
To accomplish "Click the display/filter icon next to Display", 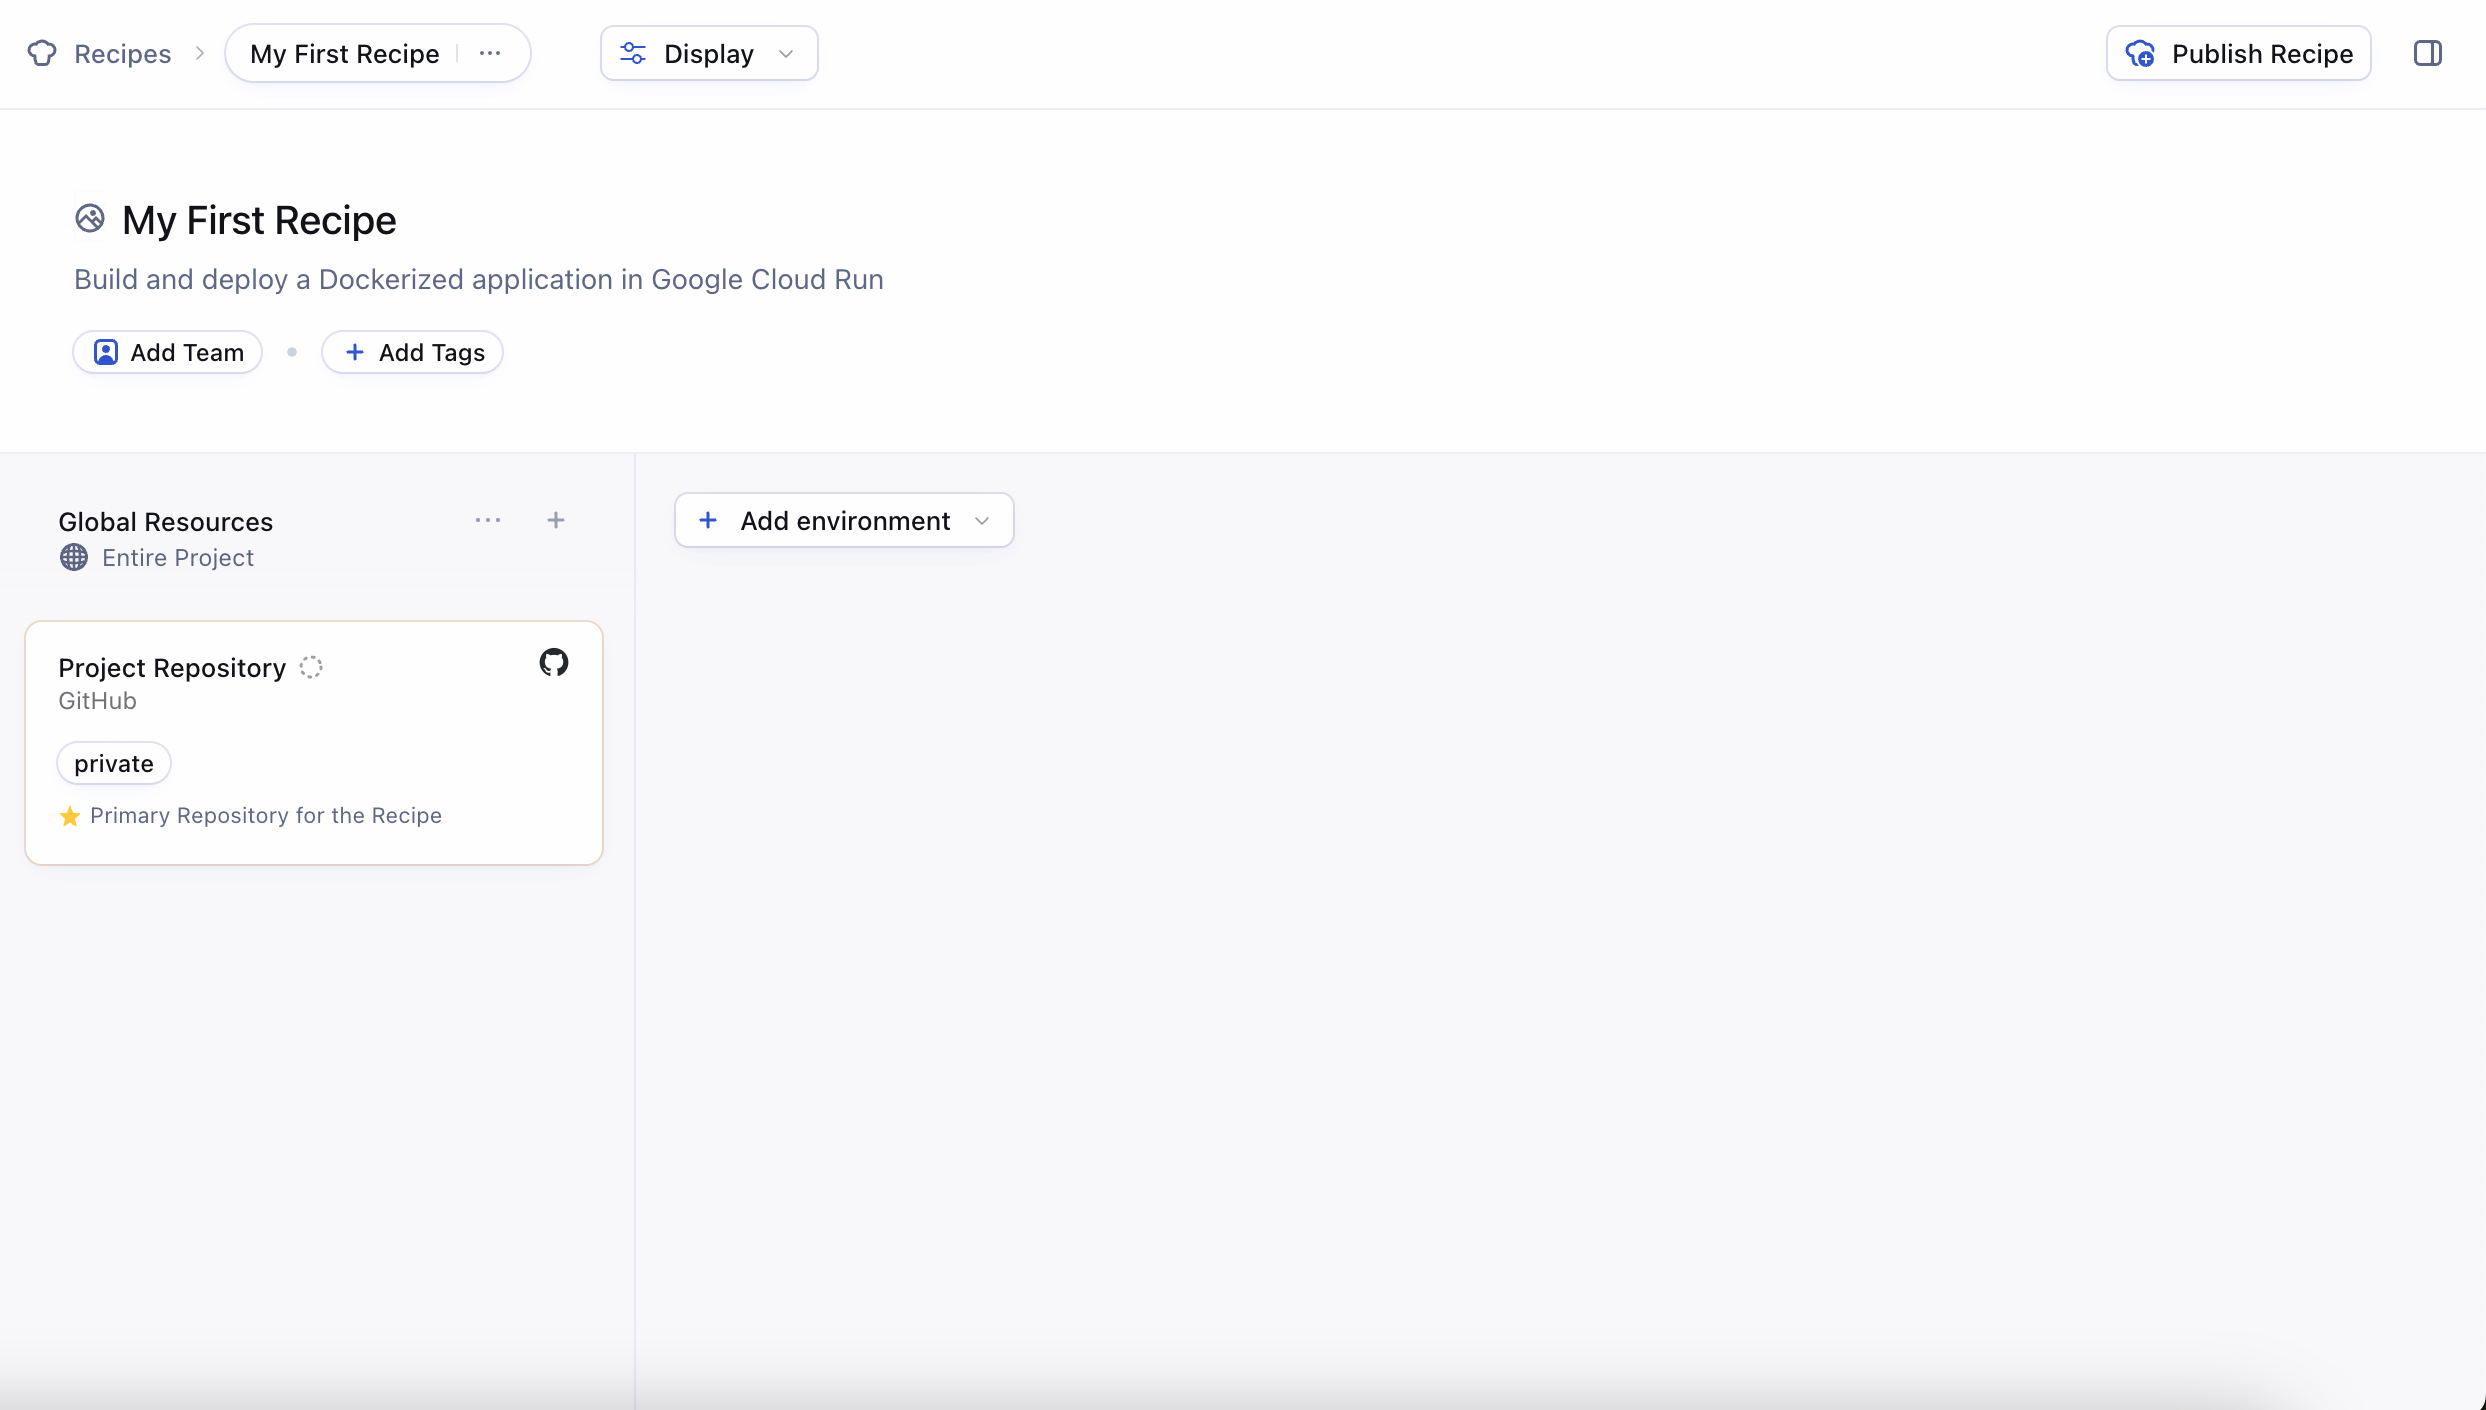I will pos(633,55).
